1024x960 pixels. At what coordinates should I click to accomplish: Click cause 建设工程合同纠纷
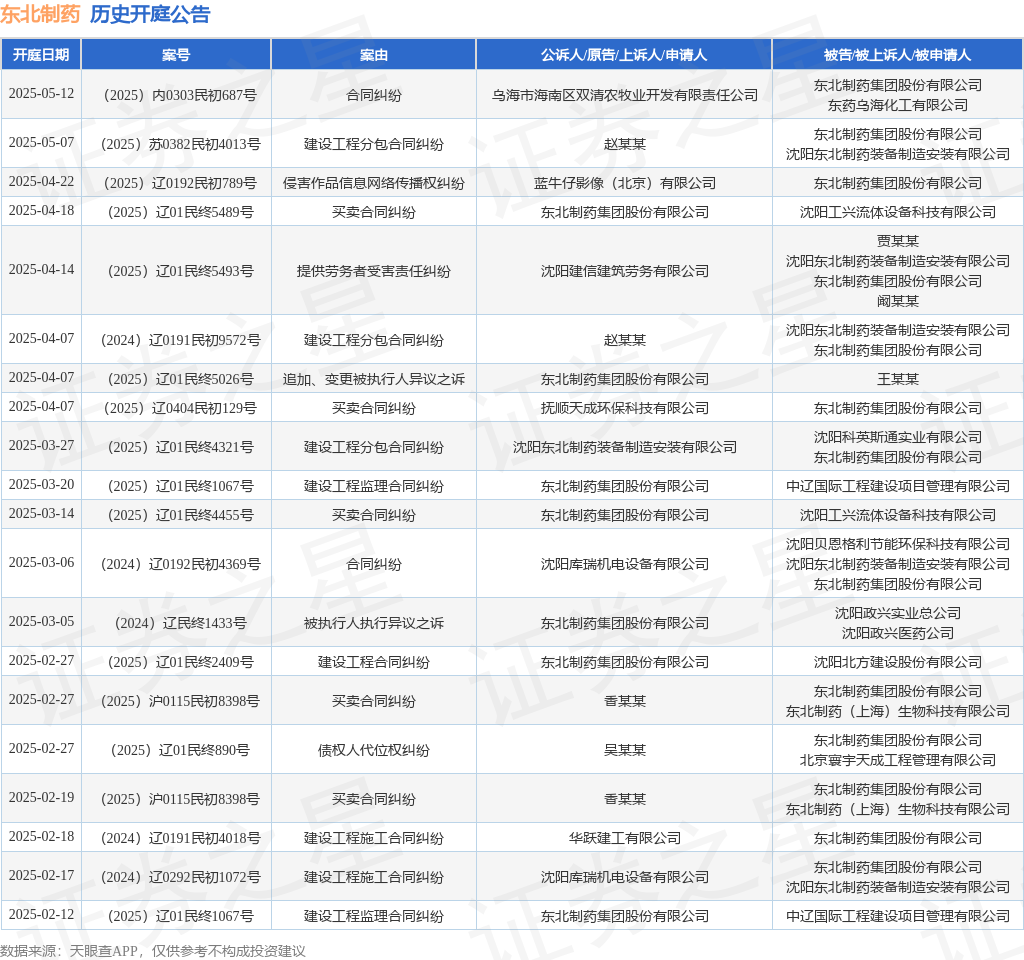(x=374, y=662)
